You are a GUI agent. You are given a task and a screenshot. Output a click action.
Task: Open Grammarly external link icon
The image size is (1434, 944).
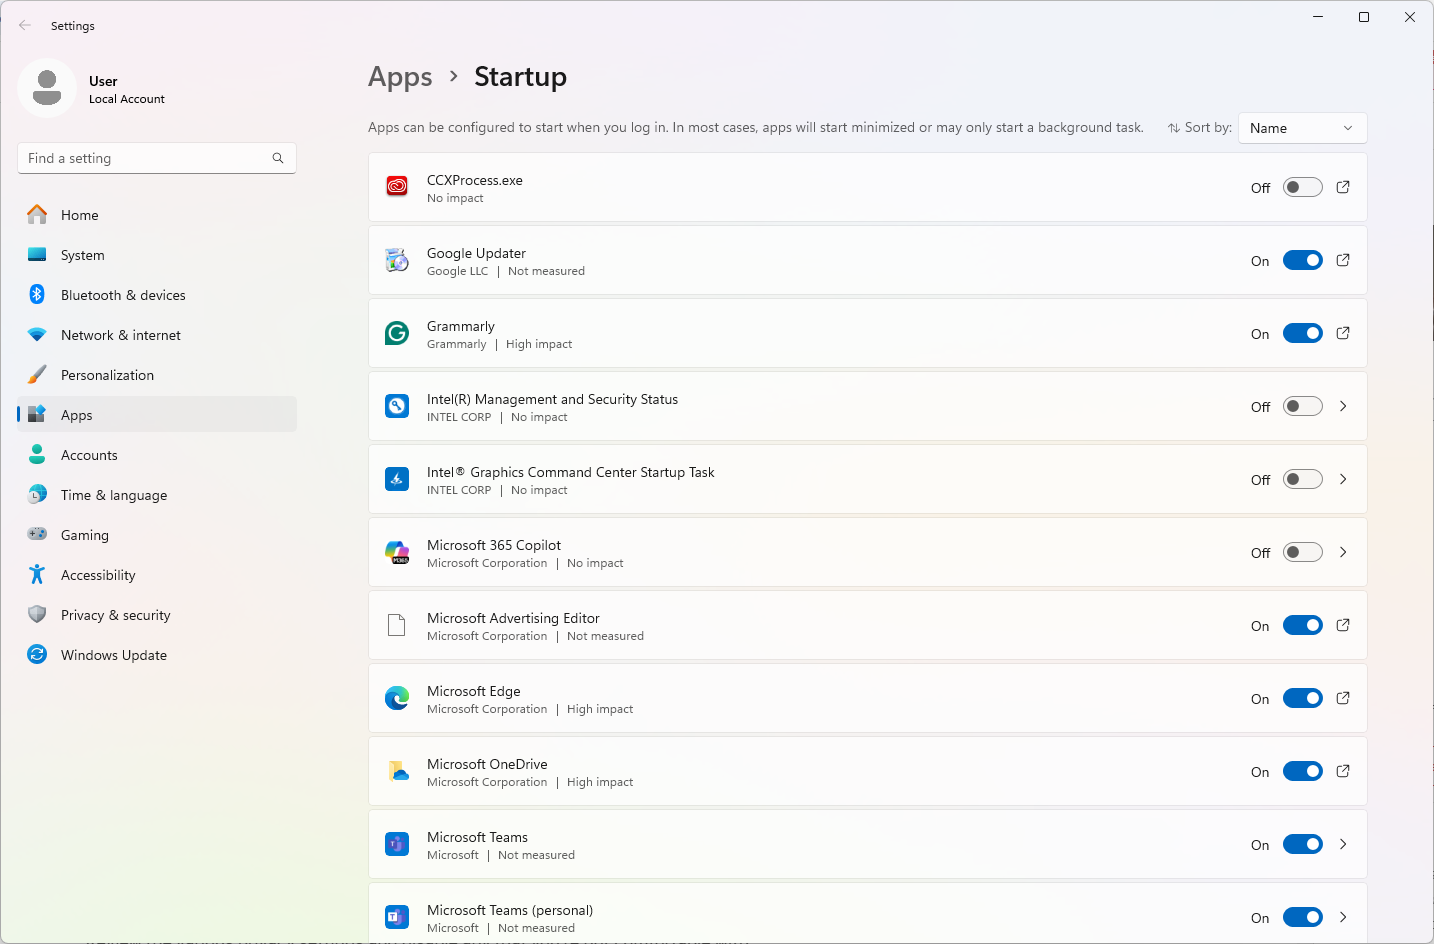(1343, 333)
